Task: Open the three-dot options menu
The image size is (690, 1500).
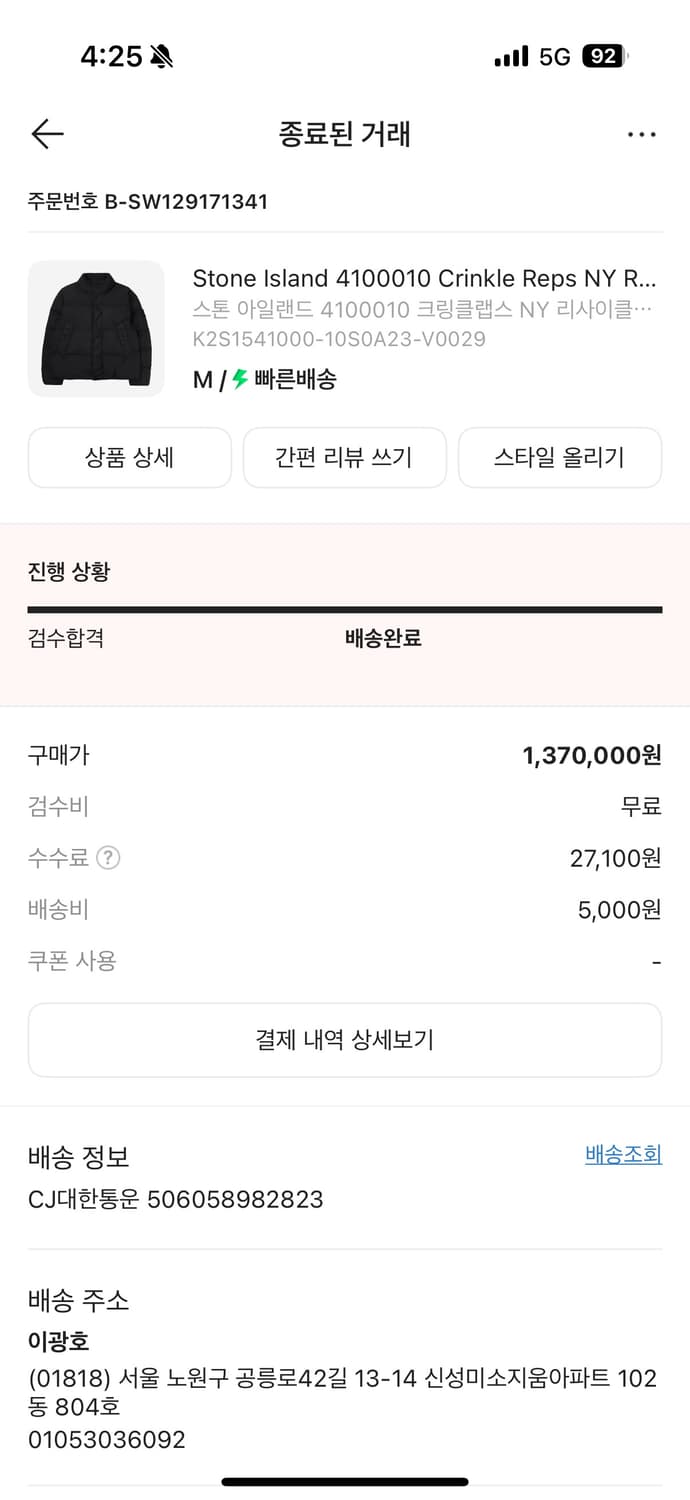Action: point(641,133)
